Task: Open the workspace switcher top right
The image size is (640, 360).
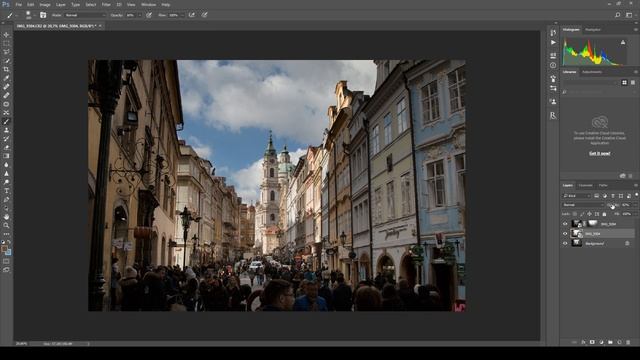Action: click(x=629, y=15)
